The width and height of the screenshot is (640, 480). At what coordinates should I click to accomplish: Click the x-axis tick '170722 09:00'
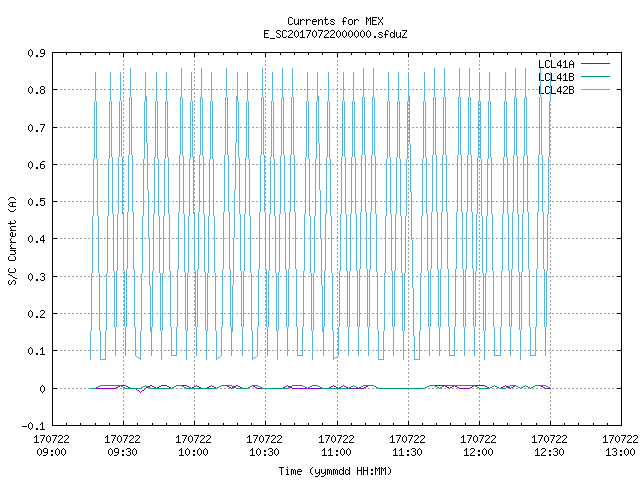coord(51,446)
